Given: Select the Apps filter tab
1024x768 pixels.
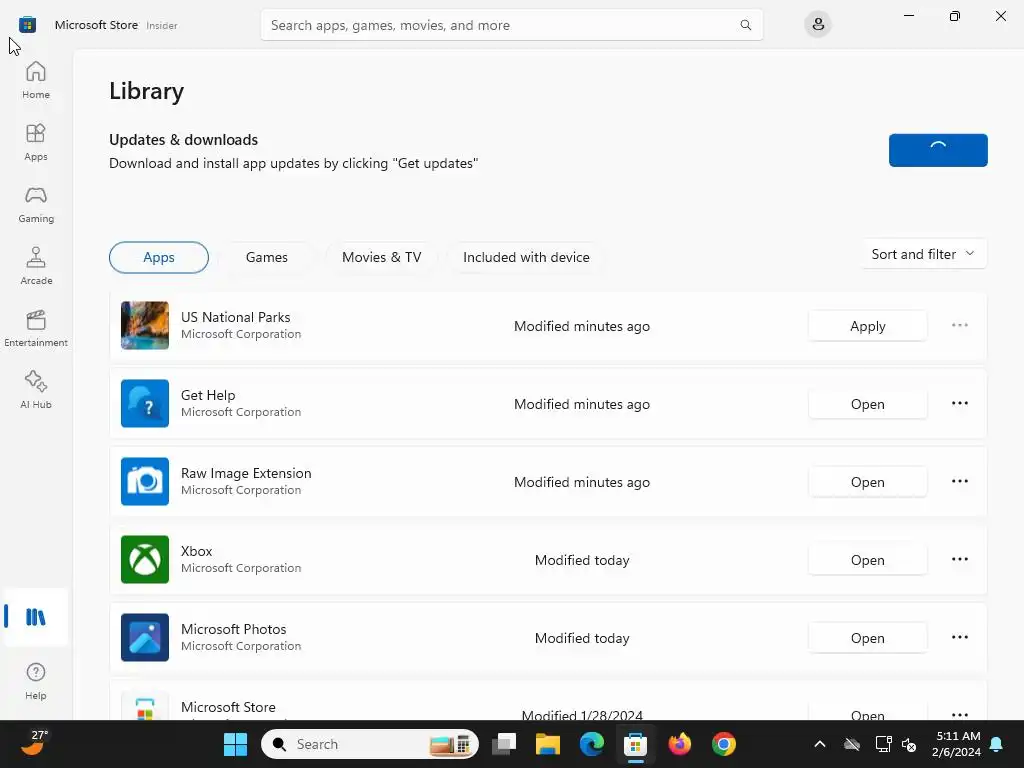Looking at the screenshot, I should (159, 257).
